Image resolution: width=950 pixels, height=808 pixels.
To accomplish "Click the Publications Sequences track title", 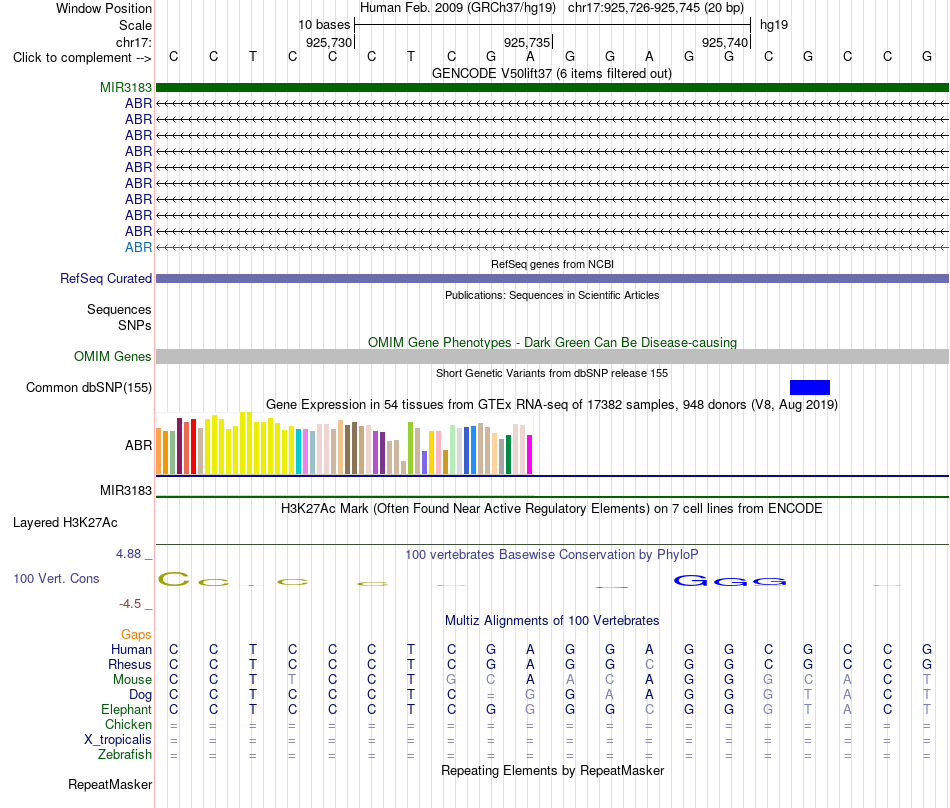I will click(x=552, y=296).
